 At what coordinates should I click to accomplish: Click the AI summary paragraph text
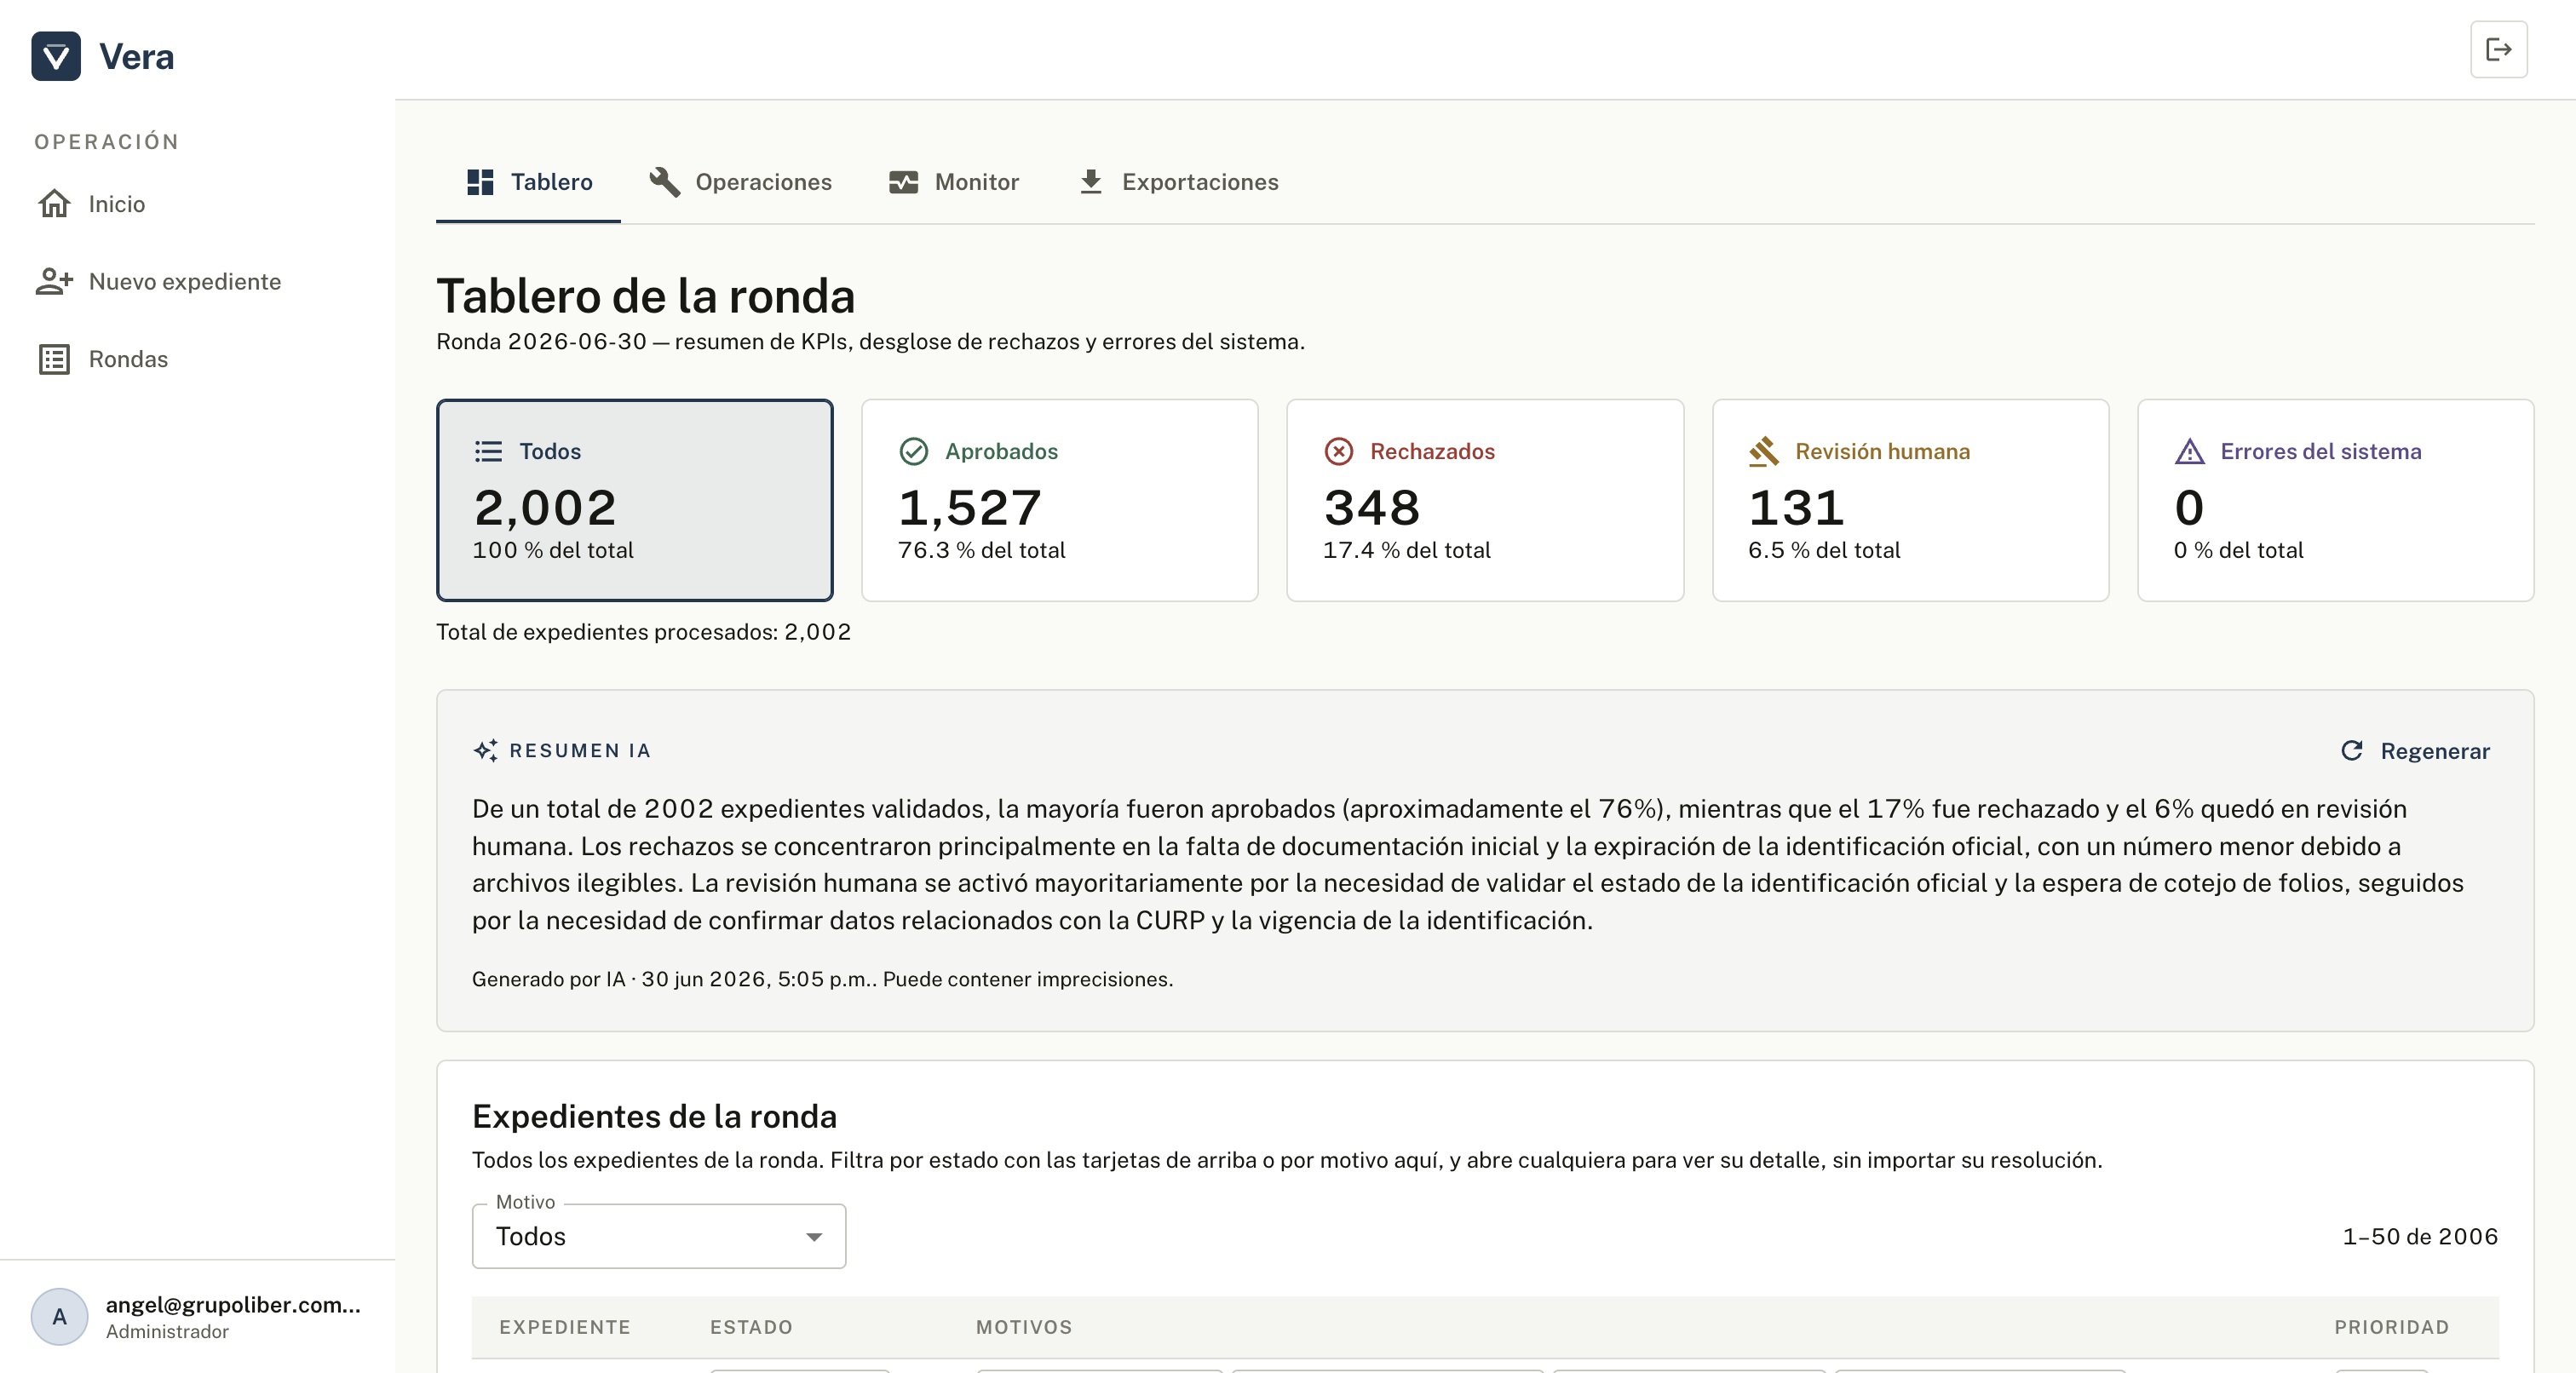click(x=1468, y=864)
